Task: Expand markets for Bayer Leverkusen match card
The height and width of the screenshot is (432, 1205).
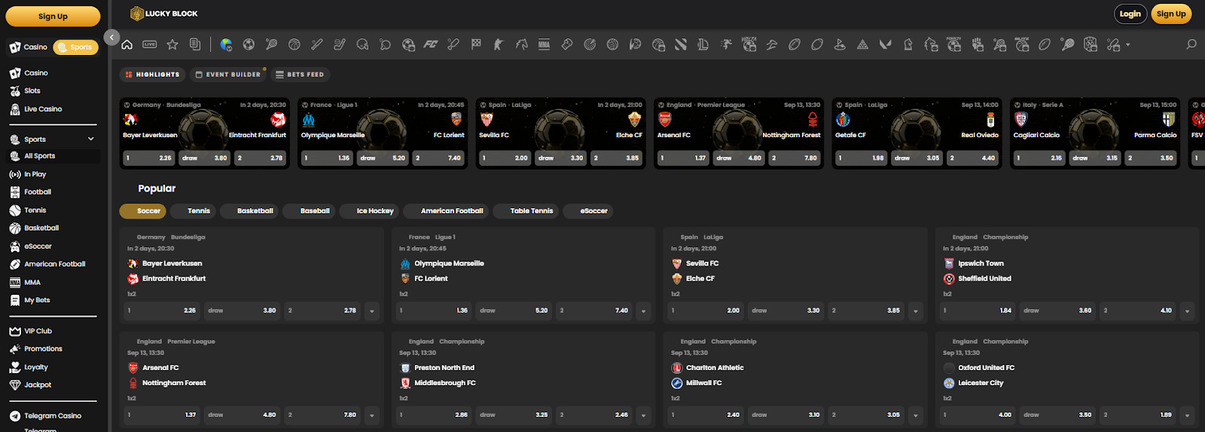Action: tap(372, 311)
